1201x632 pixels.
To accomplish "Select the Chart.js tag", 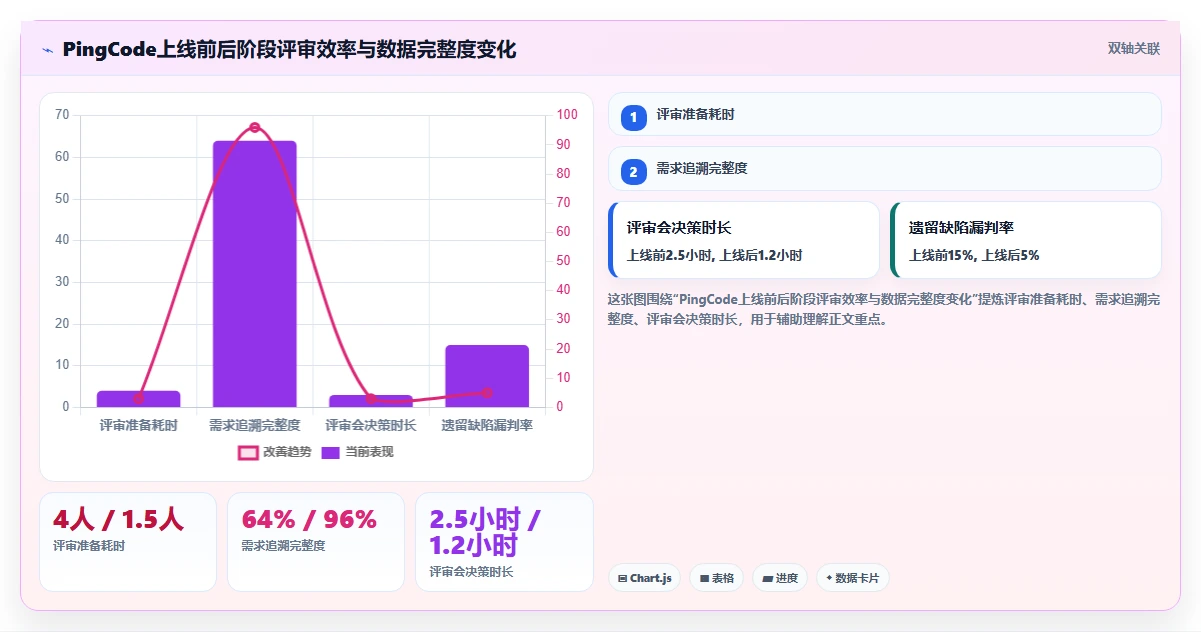I will [x=644, y=578].
